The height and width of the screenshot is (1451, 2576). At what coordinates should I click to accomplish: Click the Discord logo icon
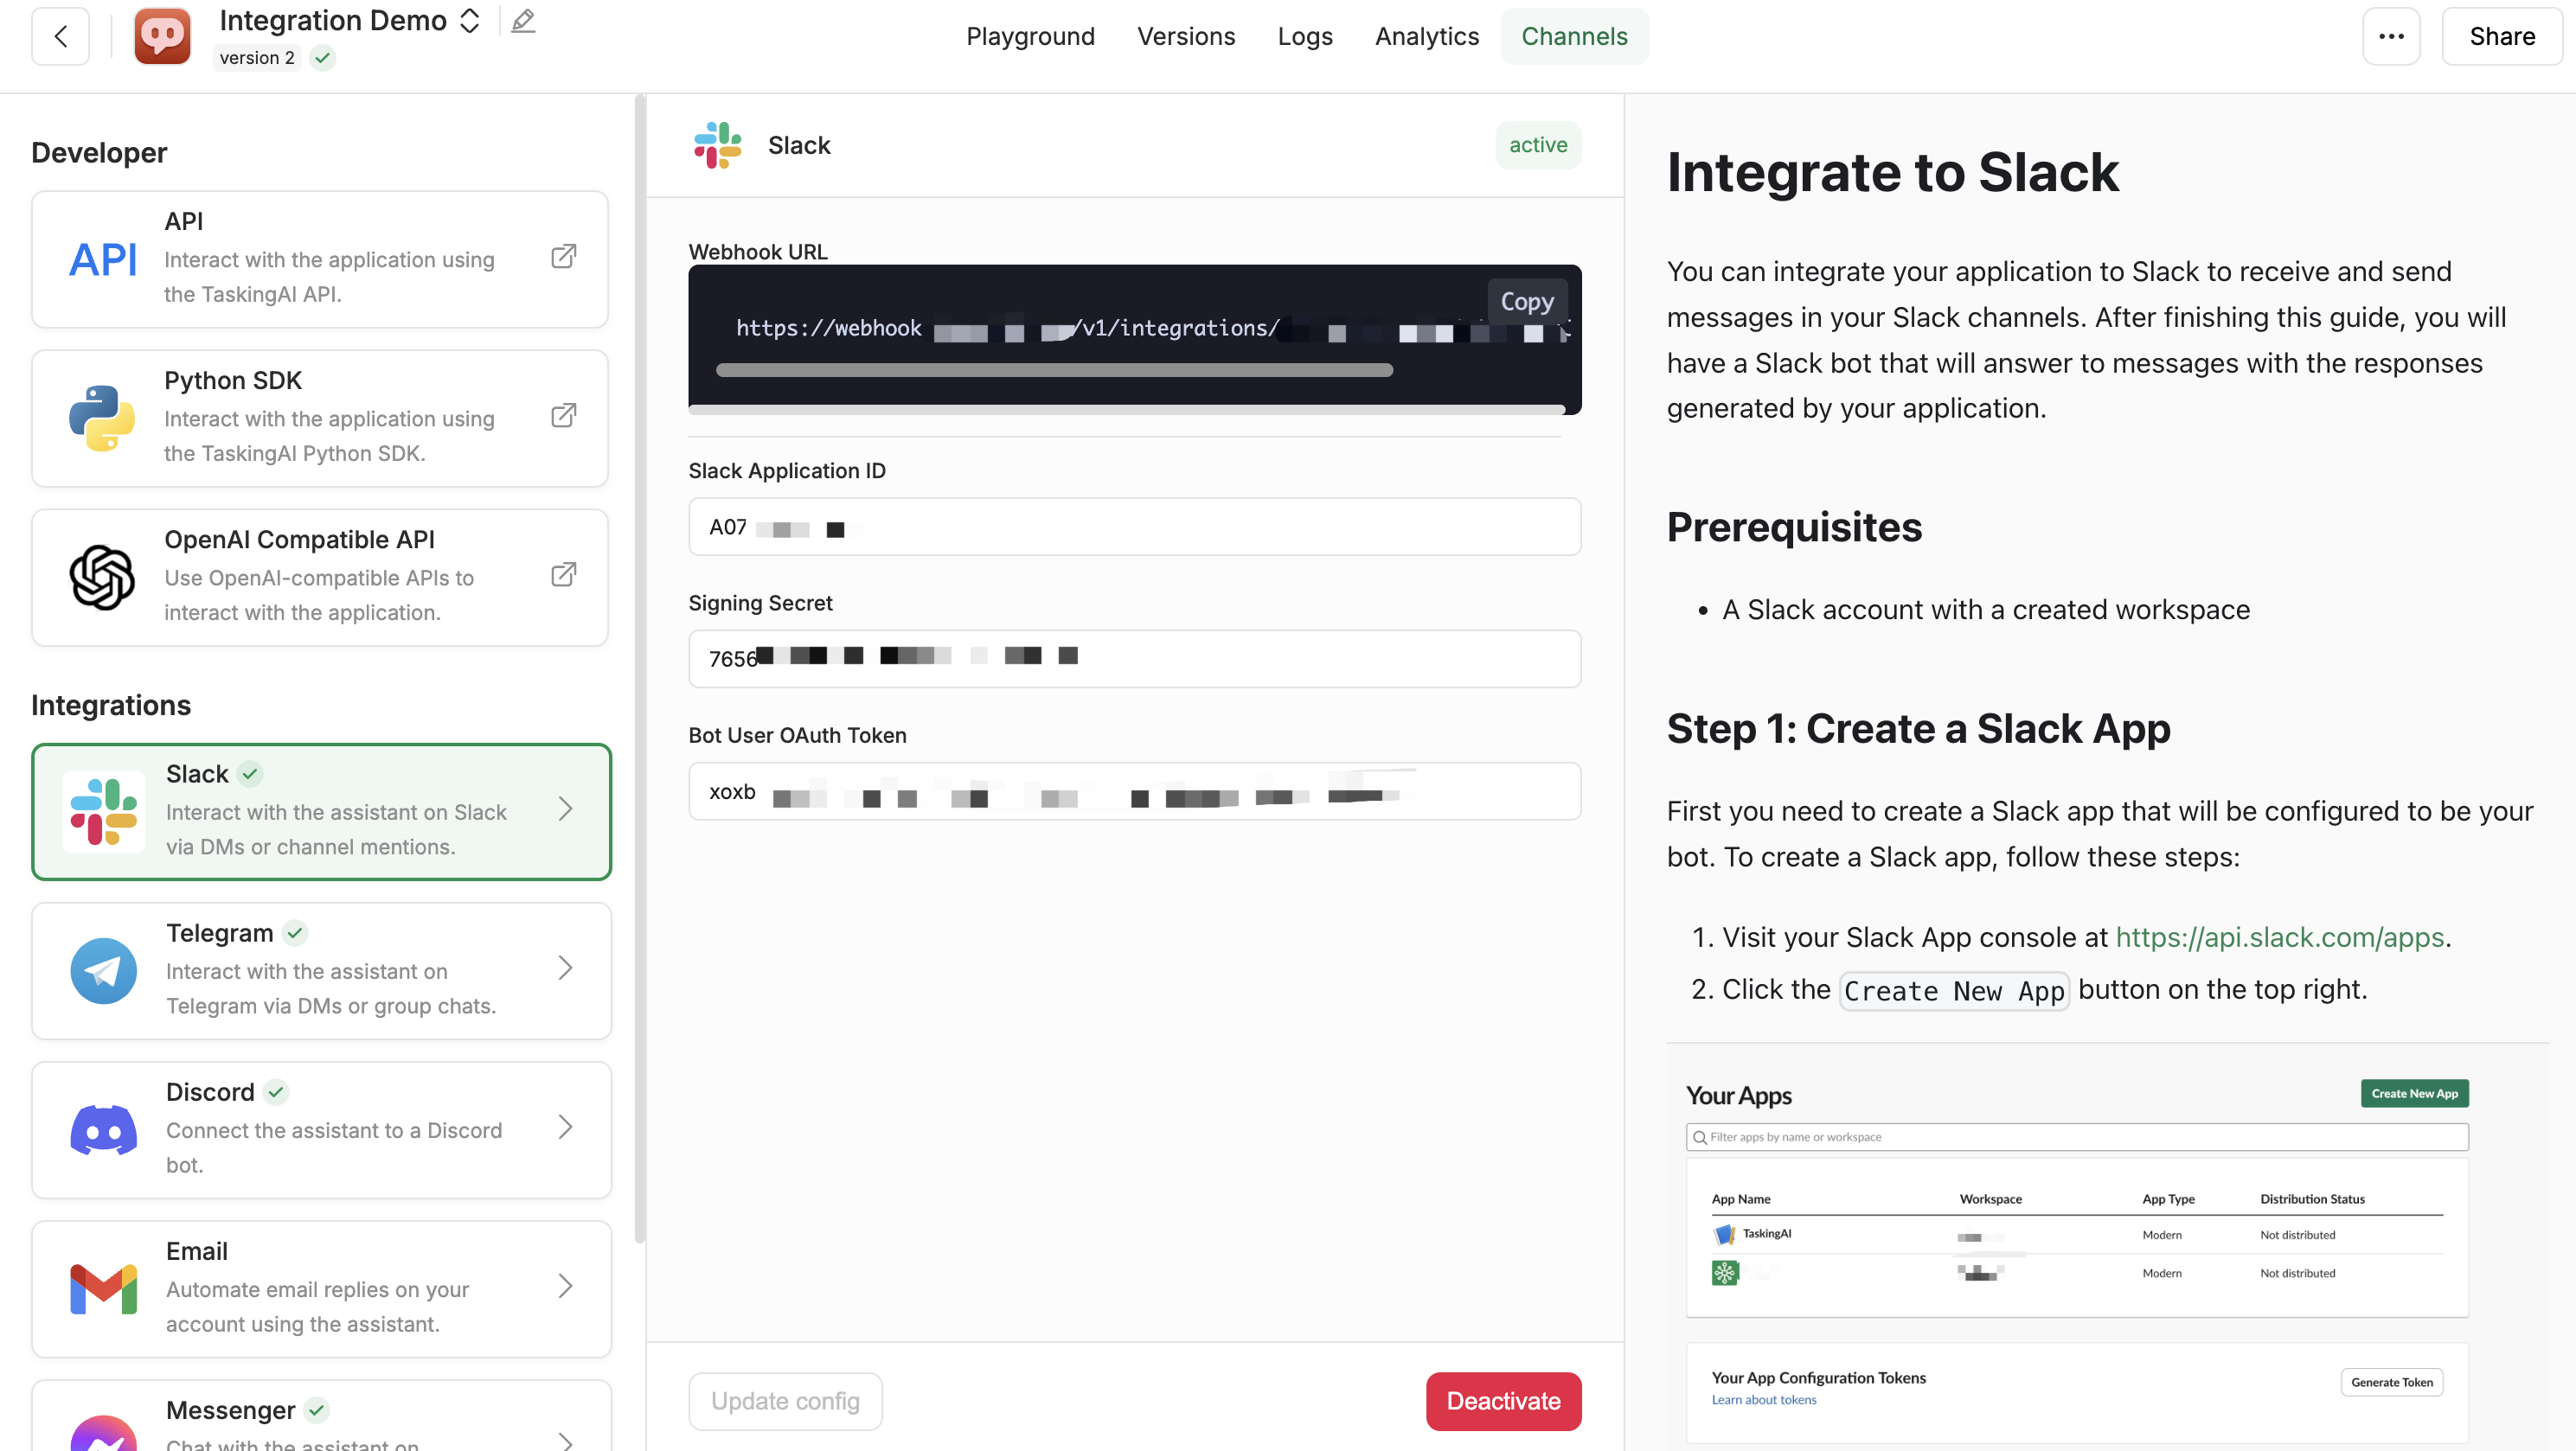click(x=104, y=1130)
